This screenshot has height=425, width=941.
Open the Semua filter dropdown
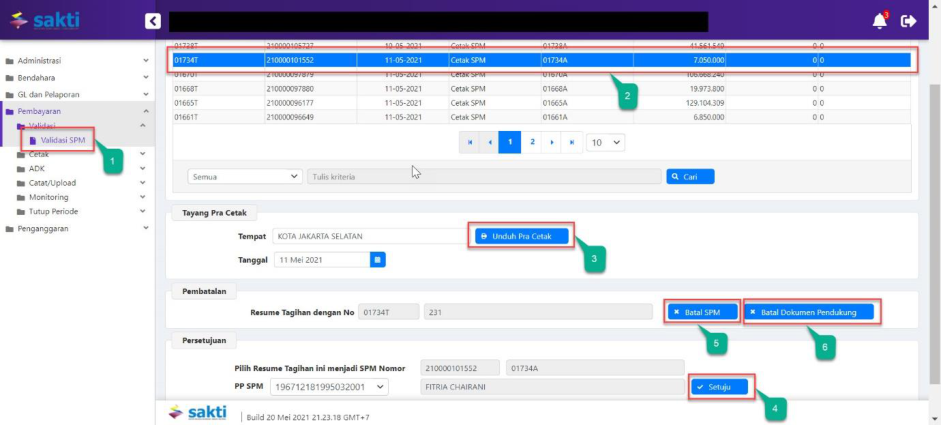tap(244, 176)
